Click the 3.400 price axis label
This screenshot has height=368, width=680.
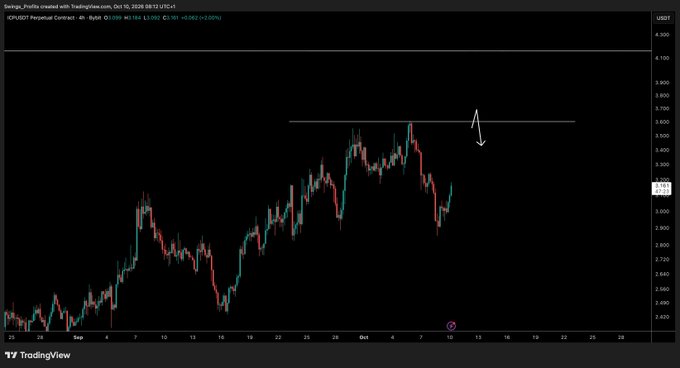pos(662,150)
